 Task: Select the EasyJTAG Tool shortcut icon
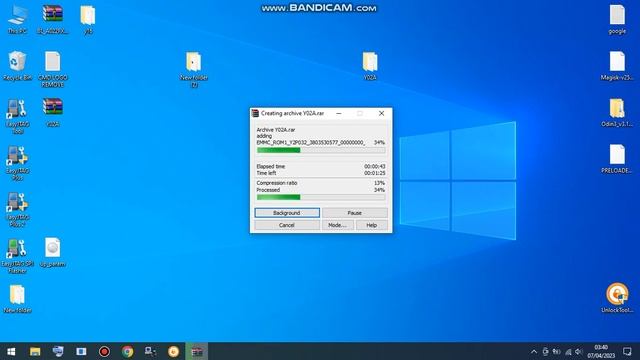tap(18, 116)
